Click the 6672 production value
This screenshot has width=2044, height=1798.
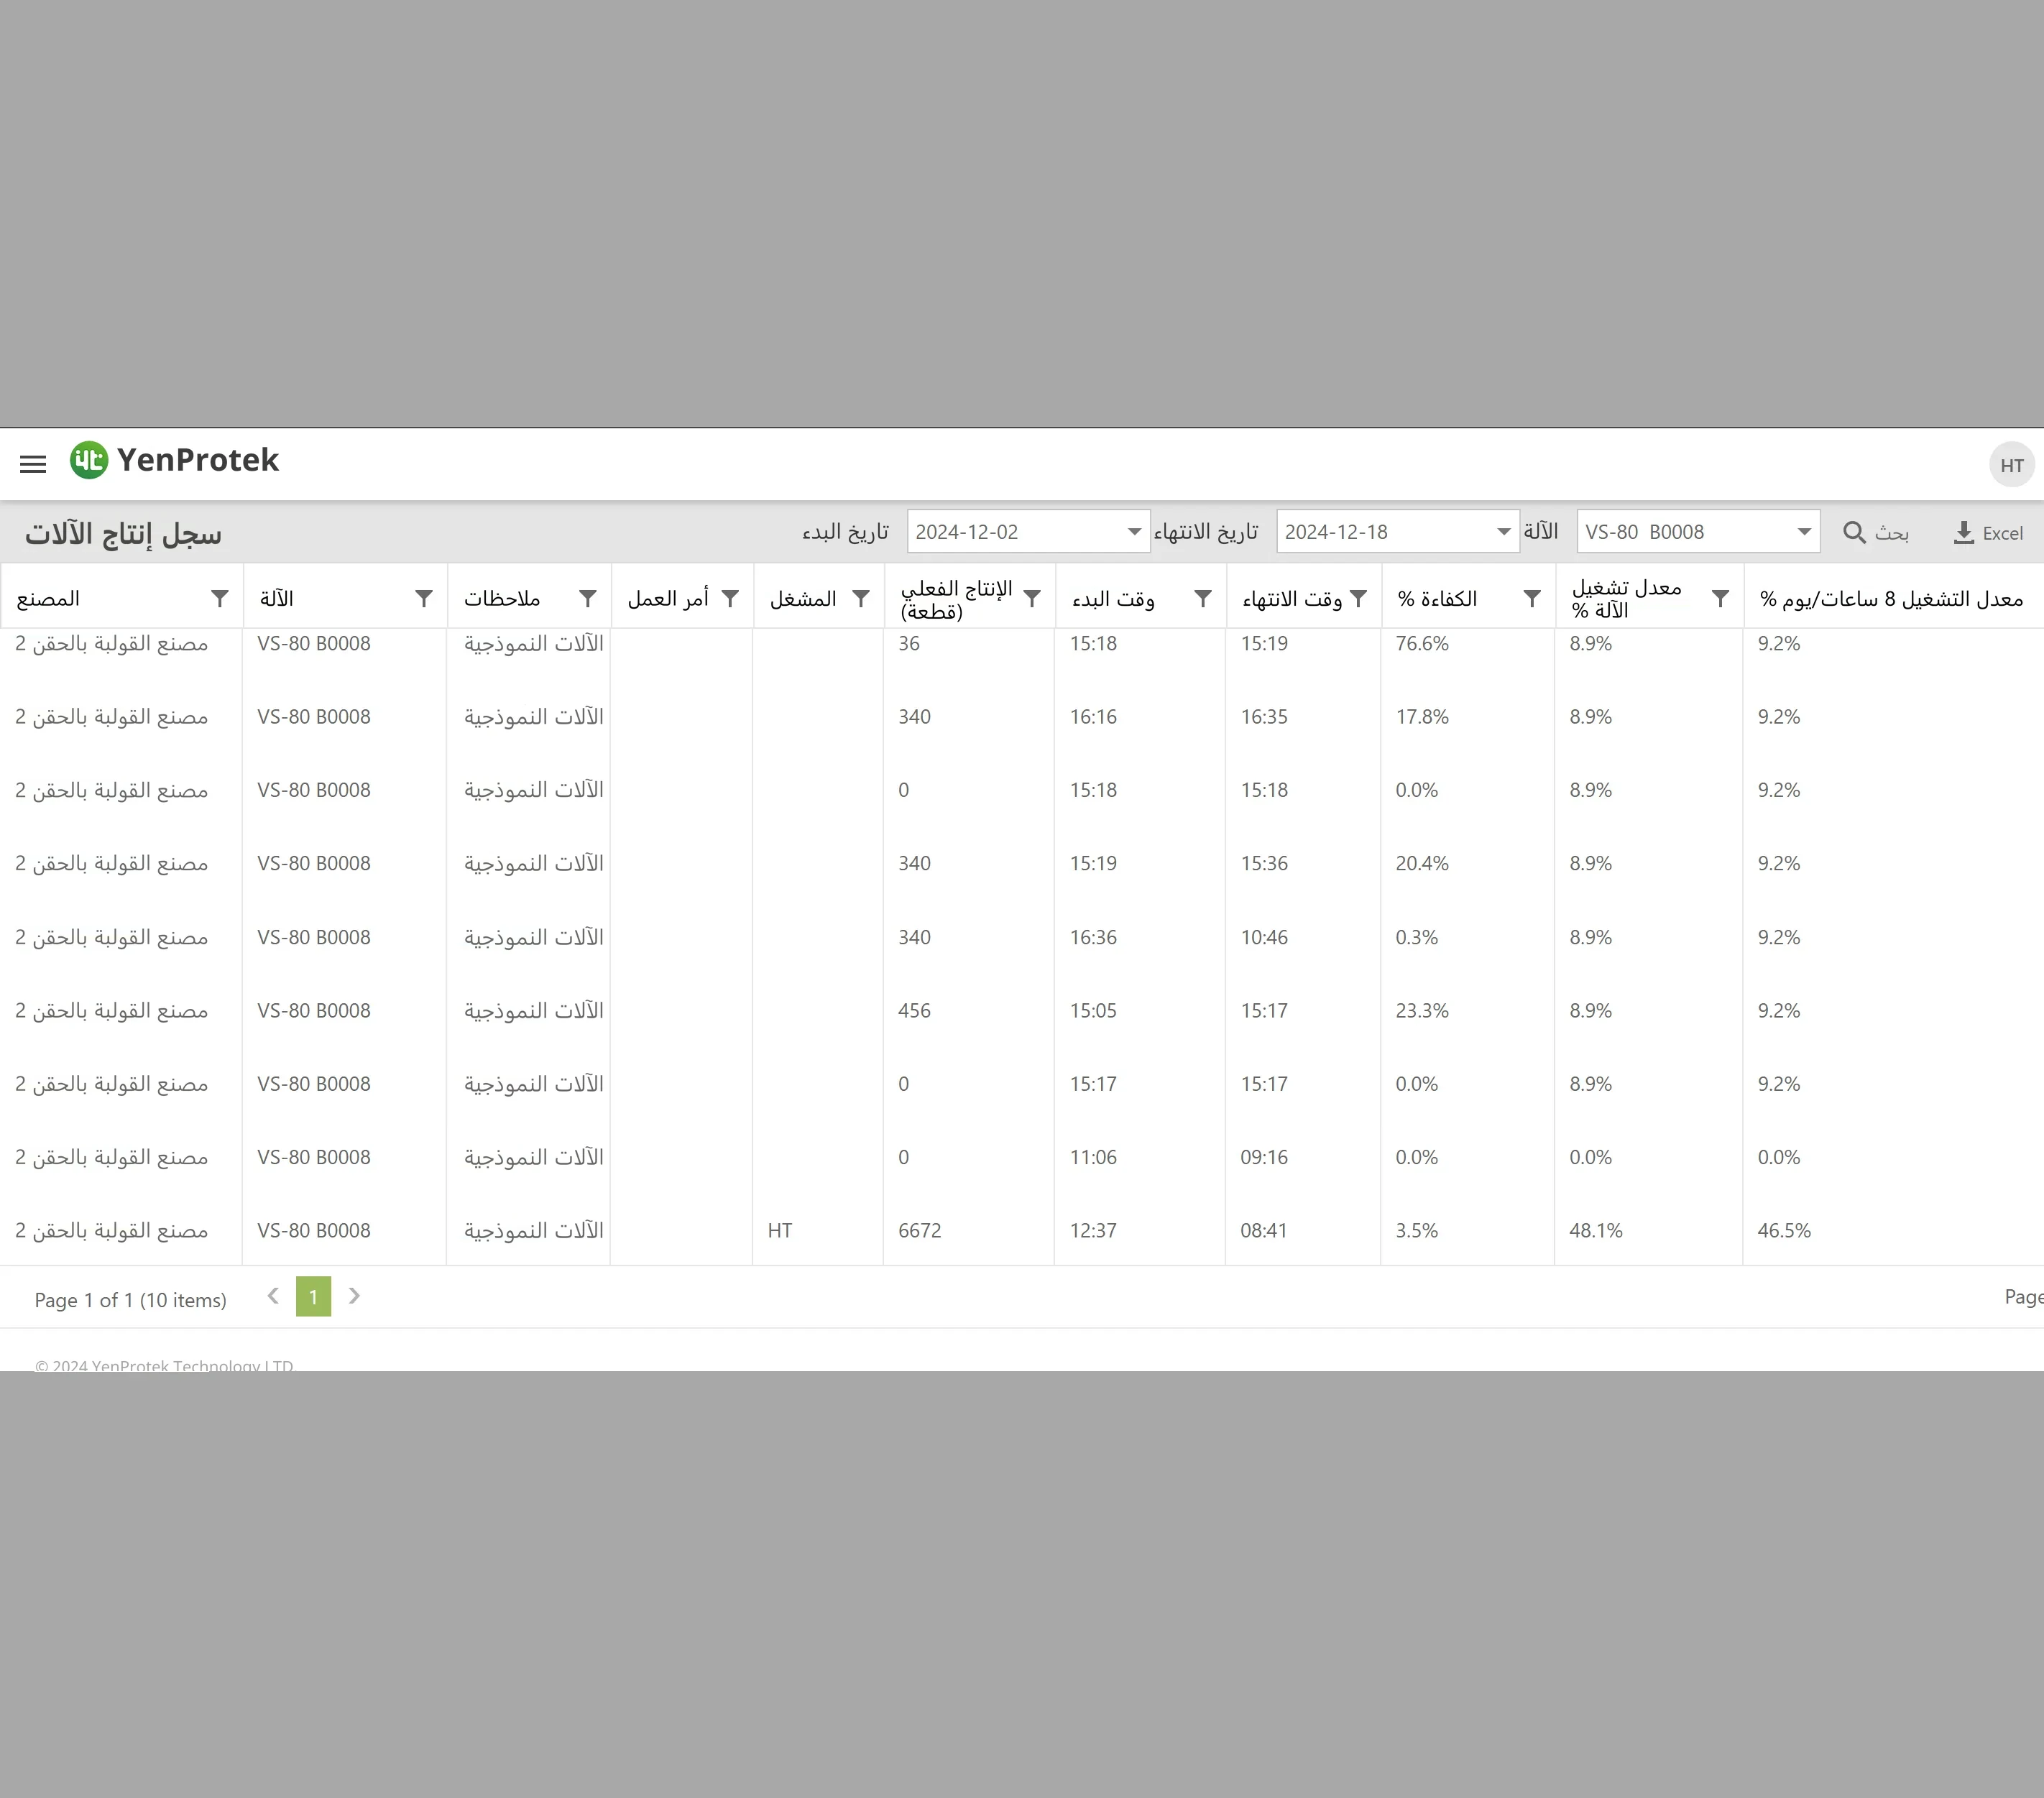pos(920,1230)
